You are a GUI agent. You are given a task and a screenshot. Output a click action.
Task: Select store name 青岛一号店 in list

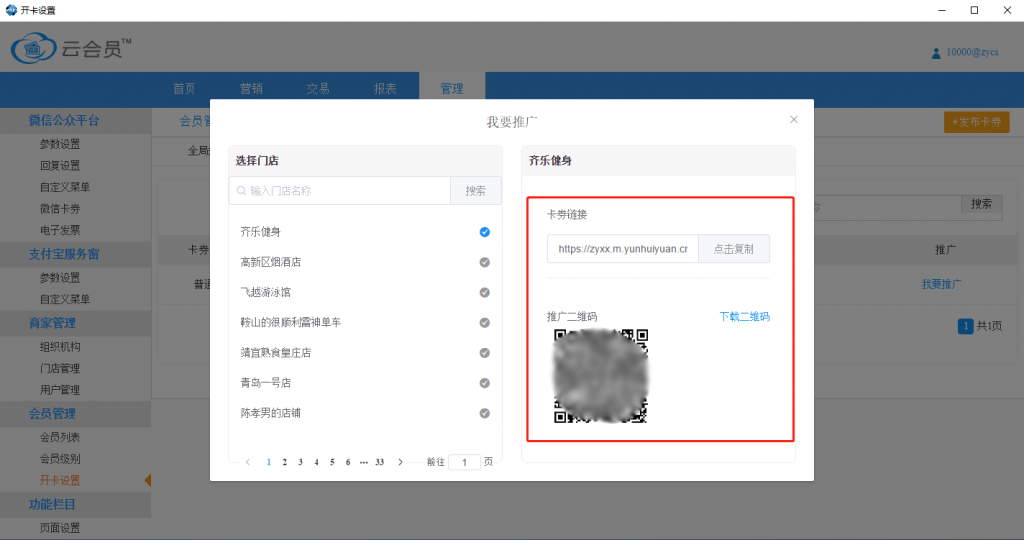266,383
